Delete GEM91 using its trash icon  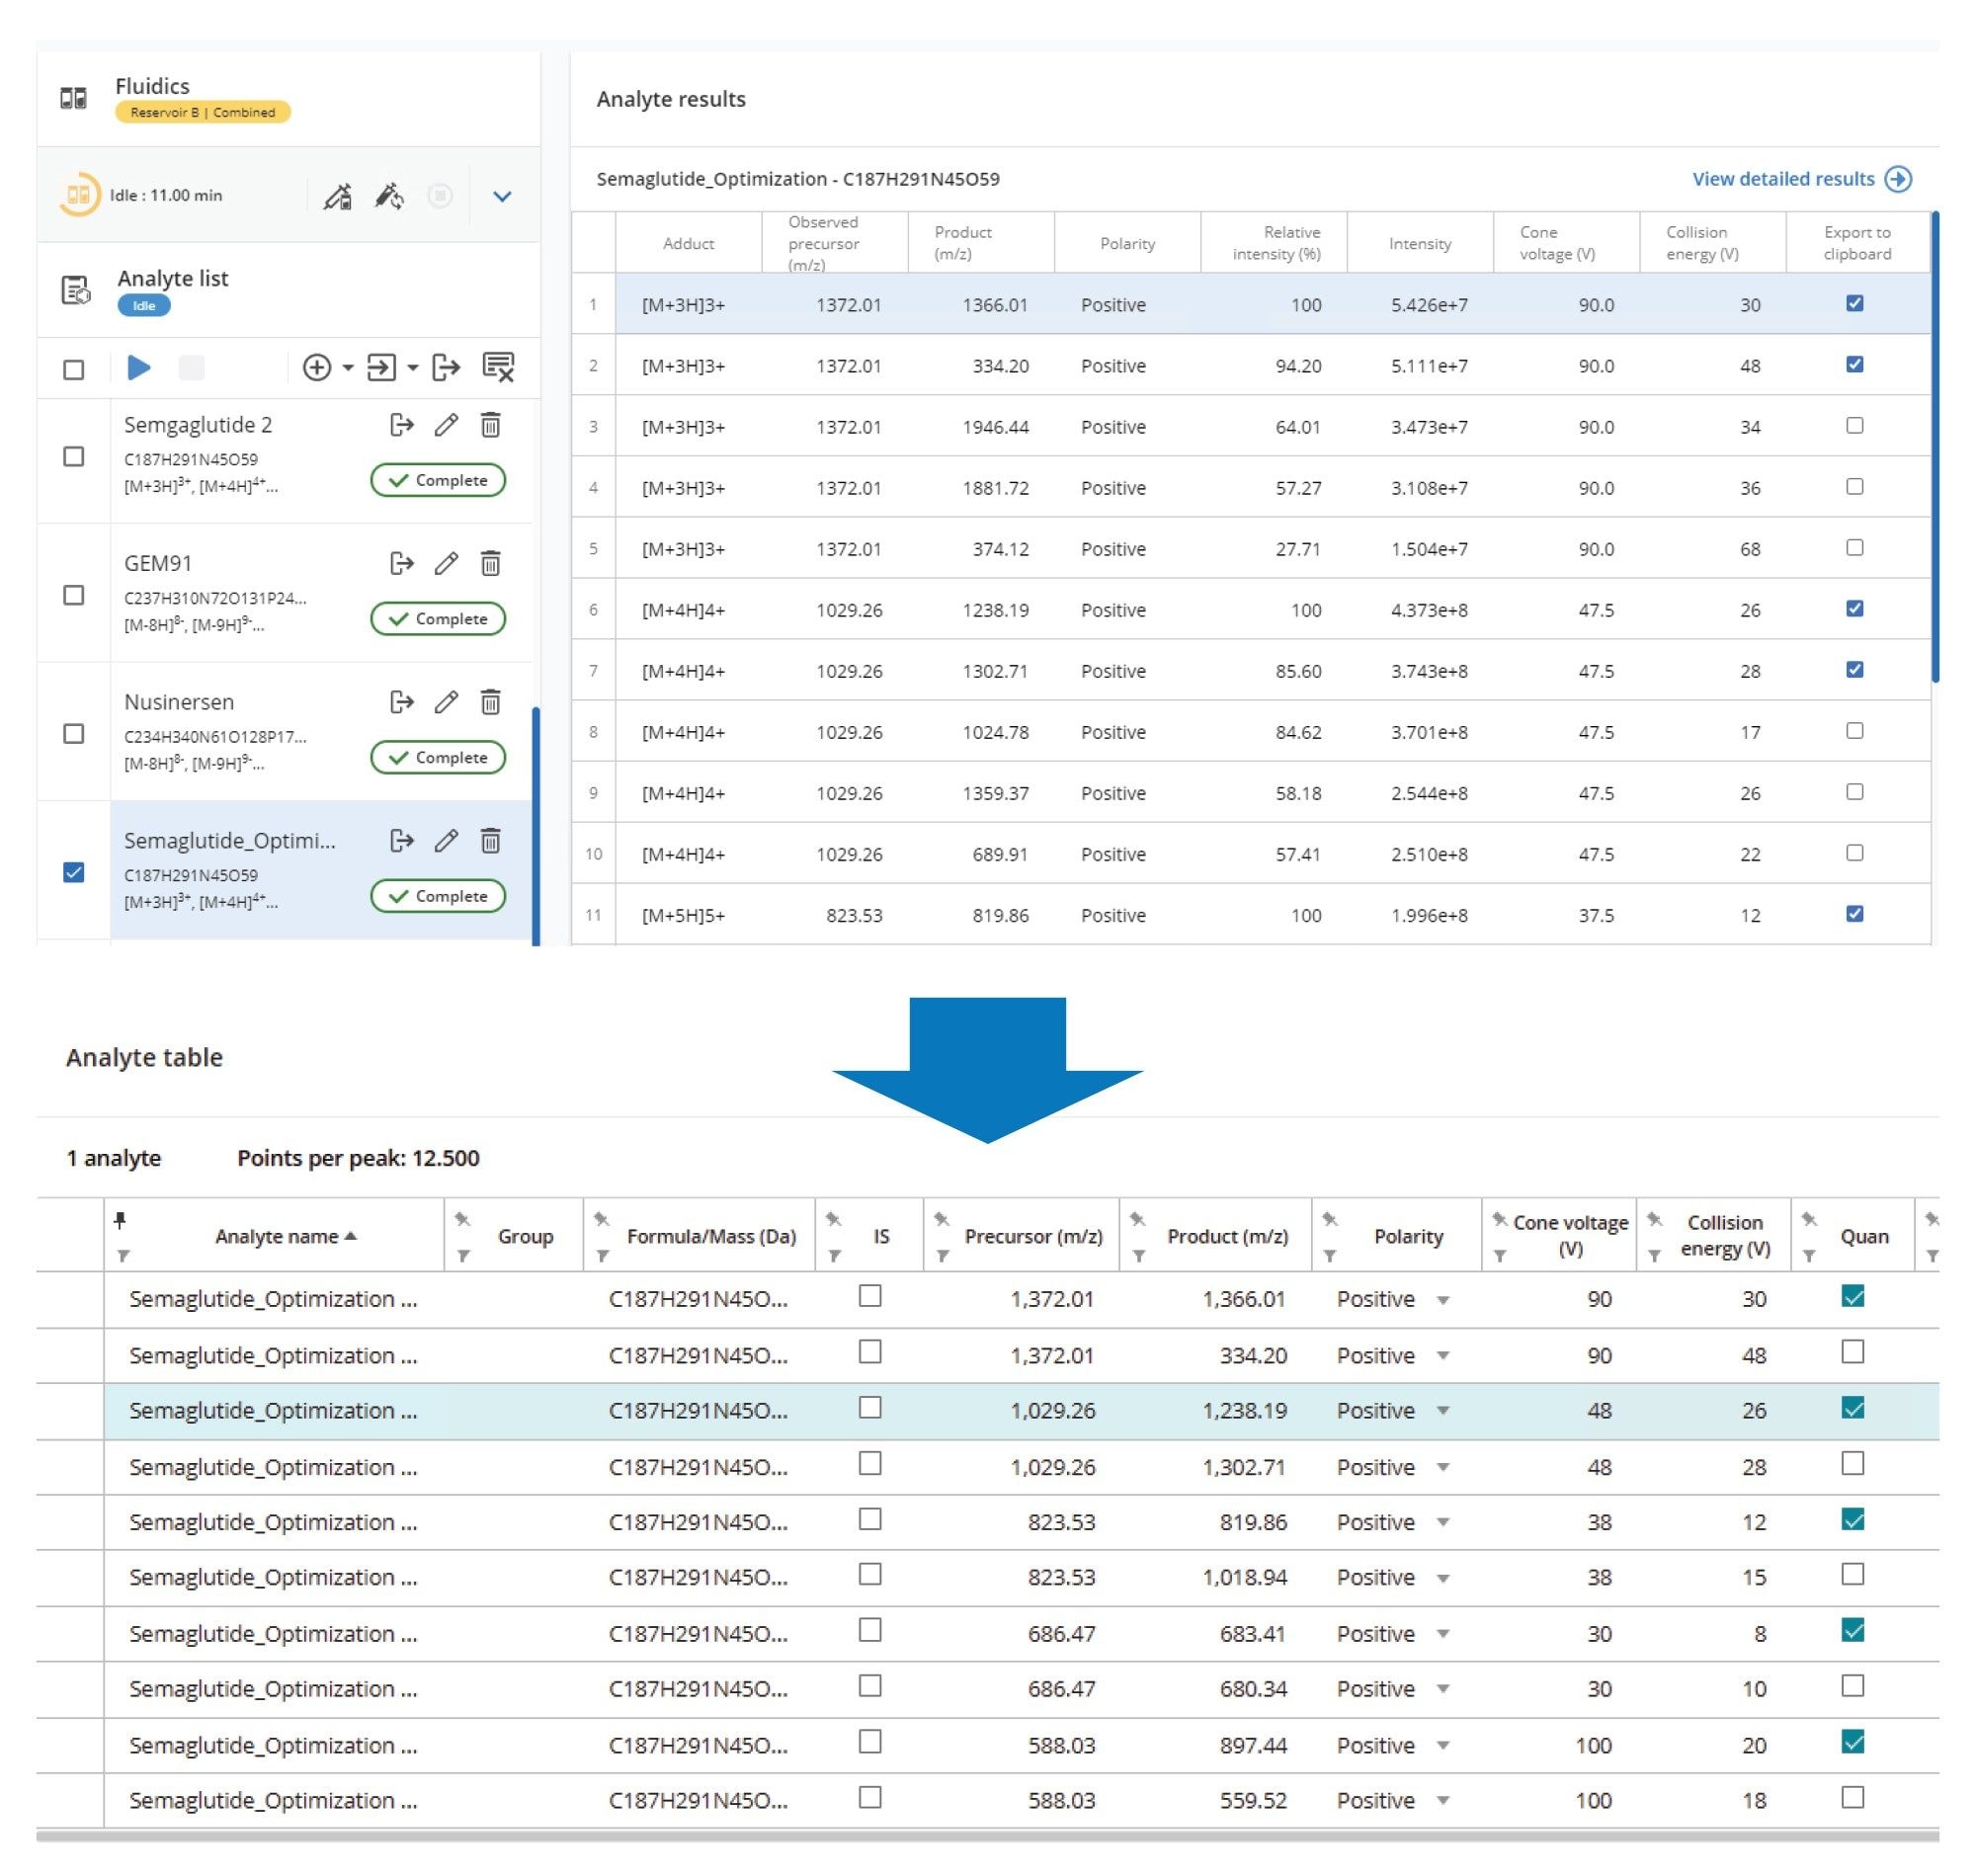[490, 564]
